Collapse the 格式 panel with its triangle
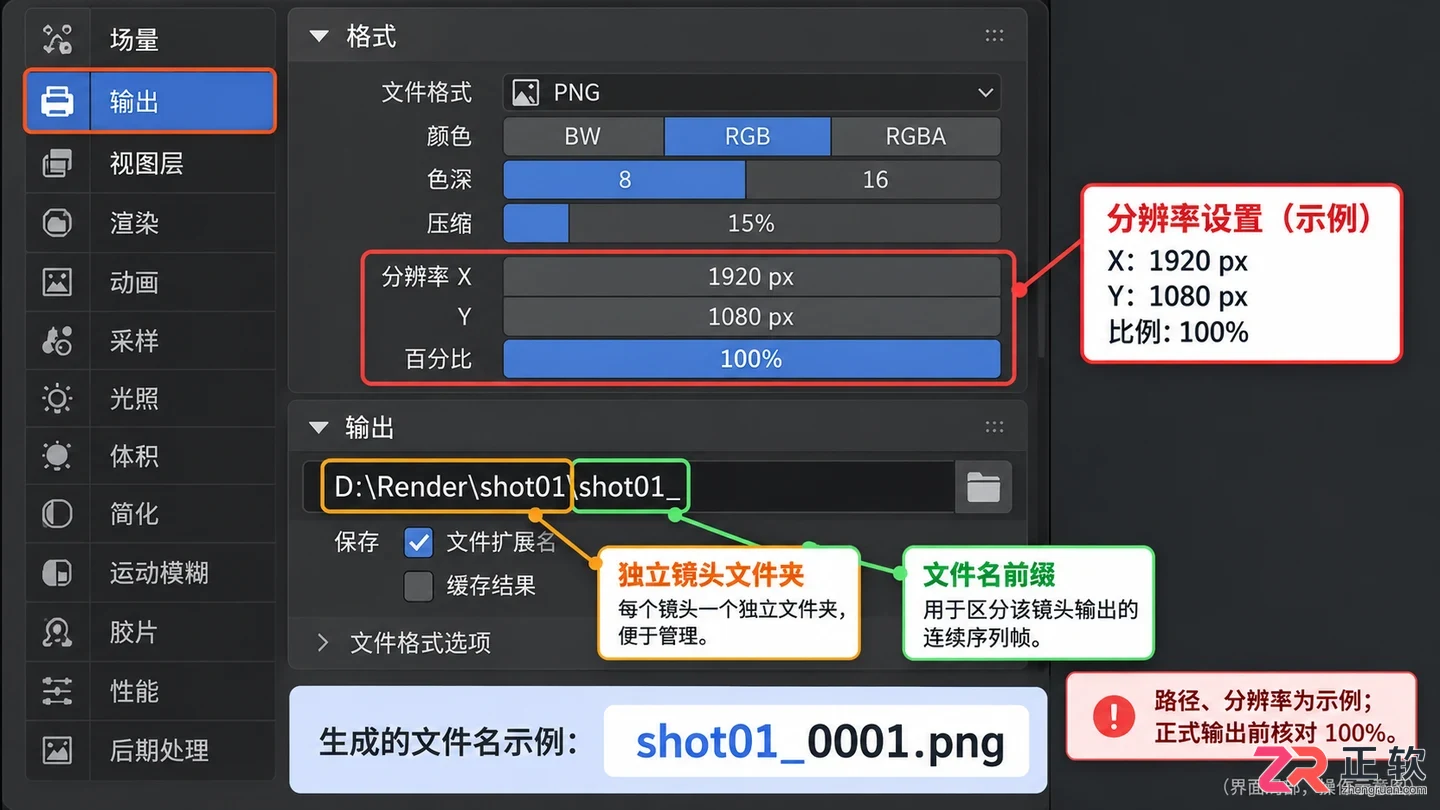This screenshot has height=810, width=1440. (x=319, y=36)
